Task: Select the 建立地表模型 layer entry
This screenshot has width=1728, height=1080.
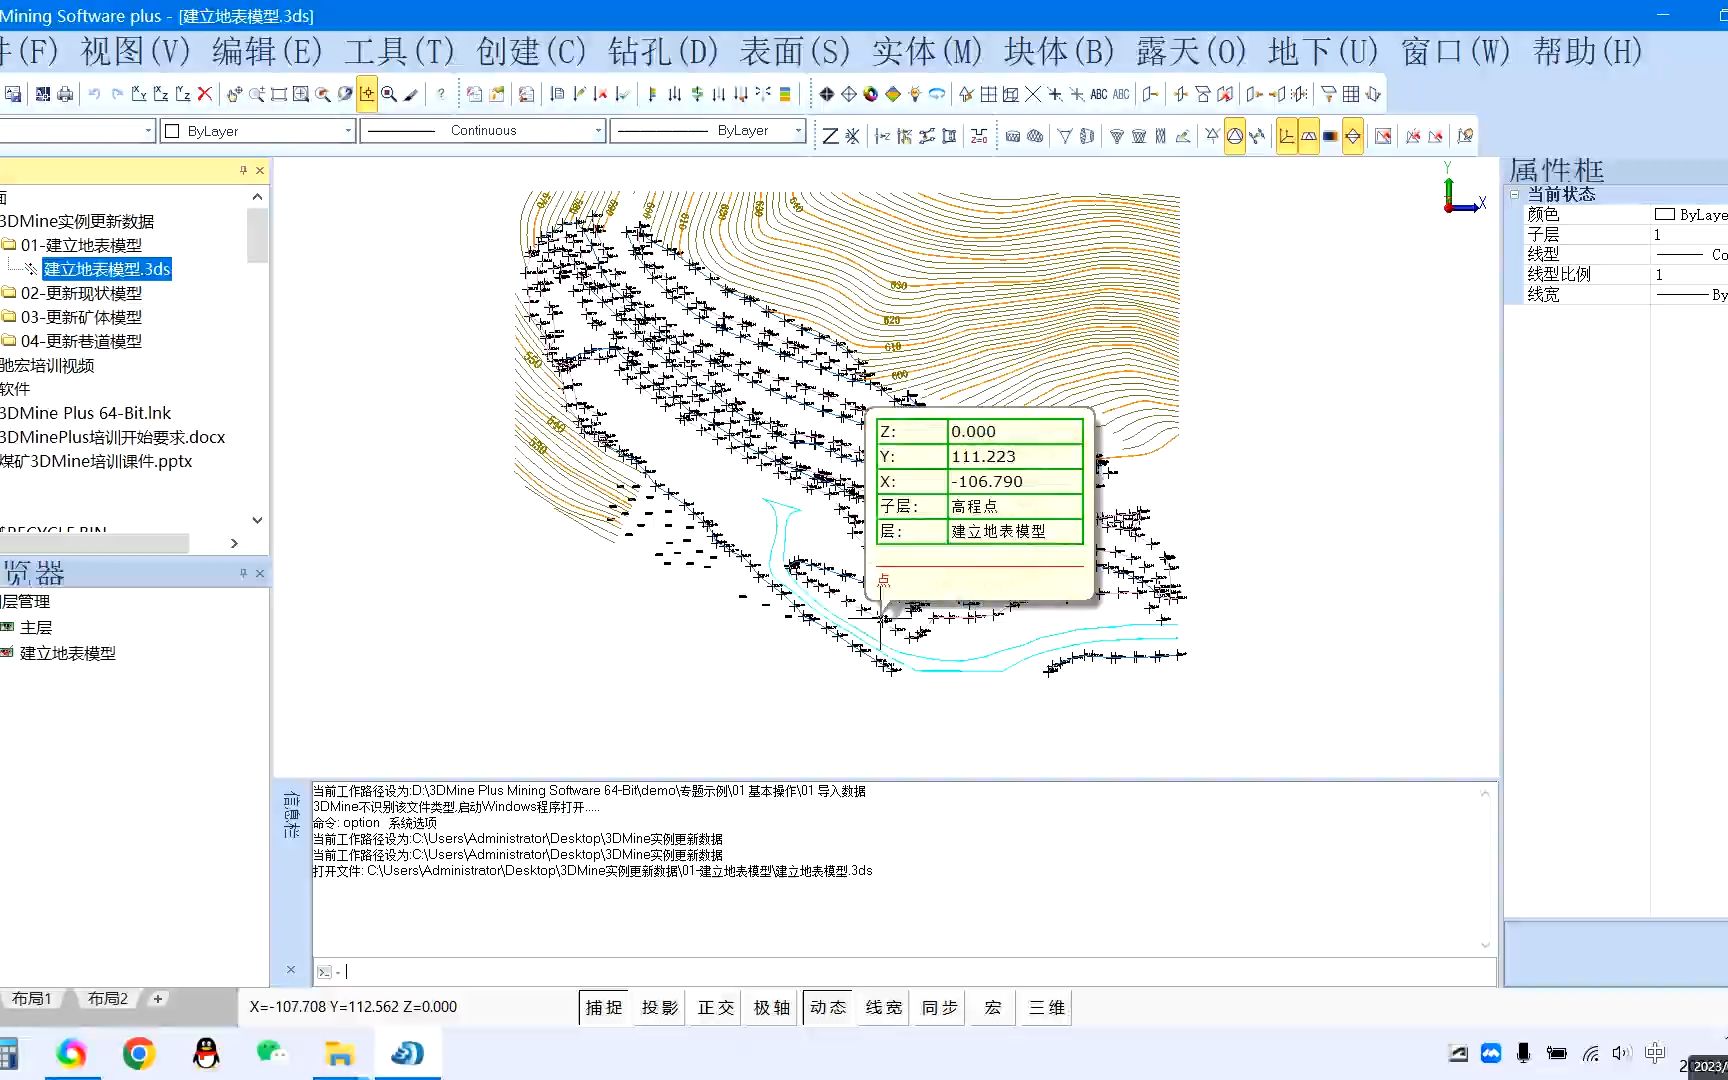Action: (68, 654)
